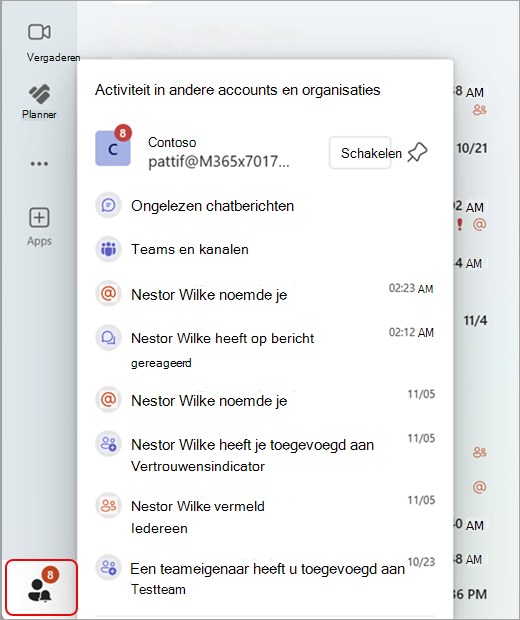Click the team-added icon for Testteam
520x620 pixels.
point(108,568)
